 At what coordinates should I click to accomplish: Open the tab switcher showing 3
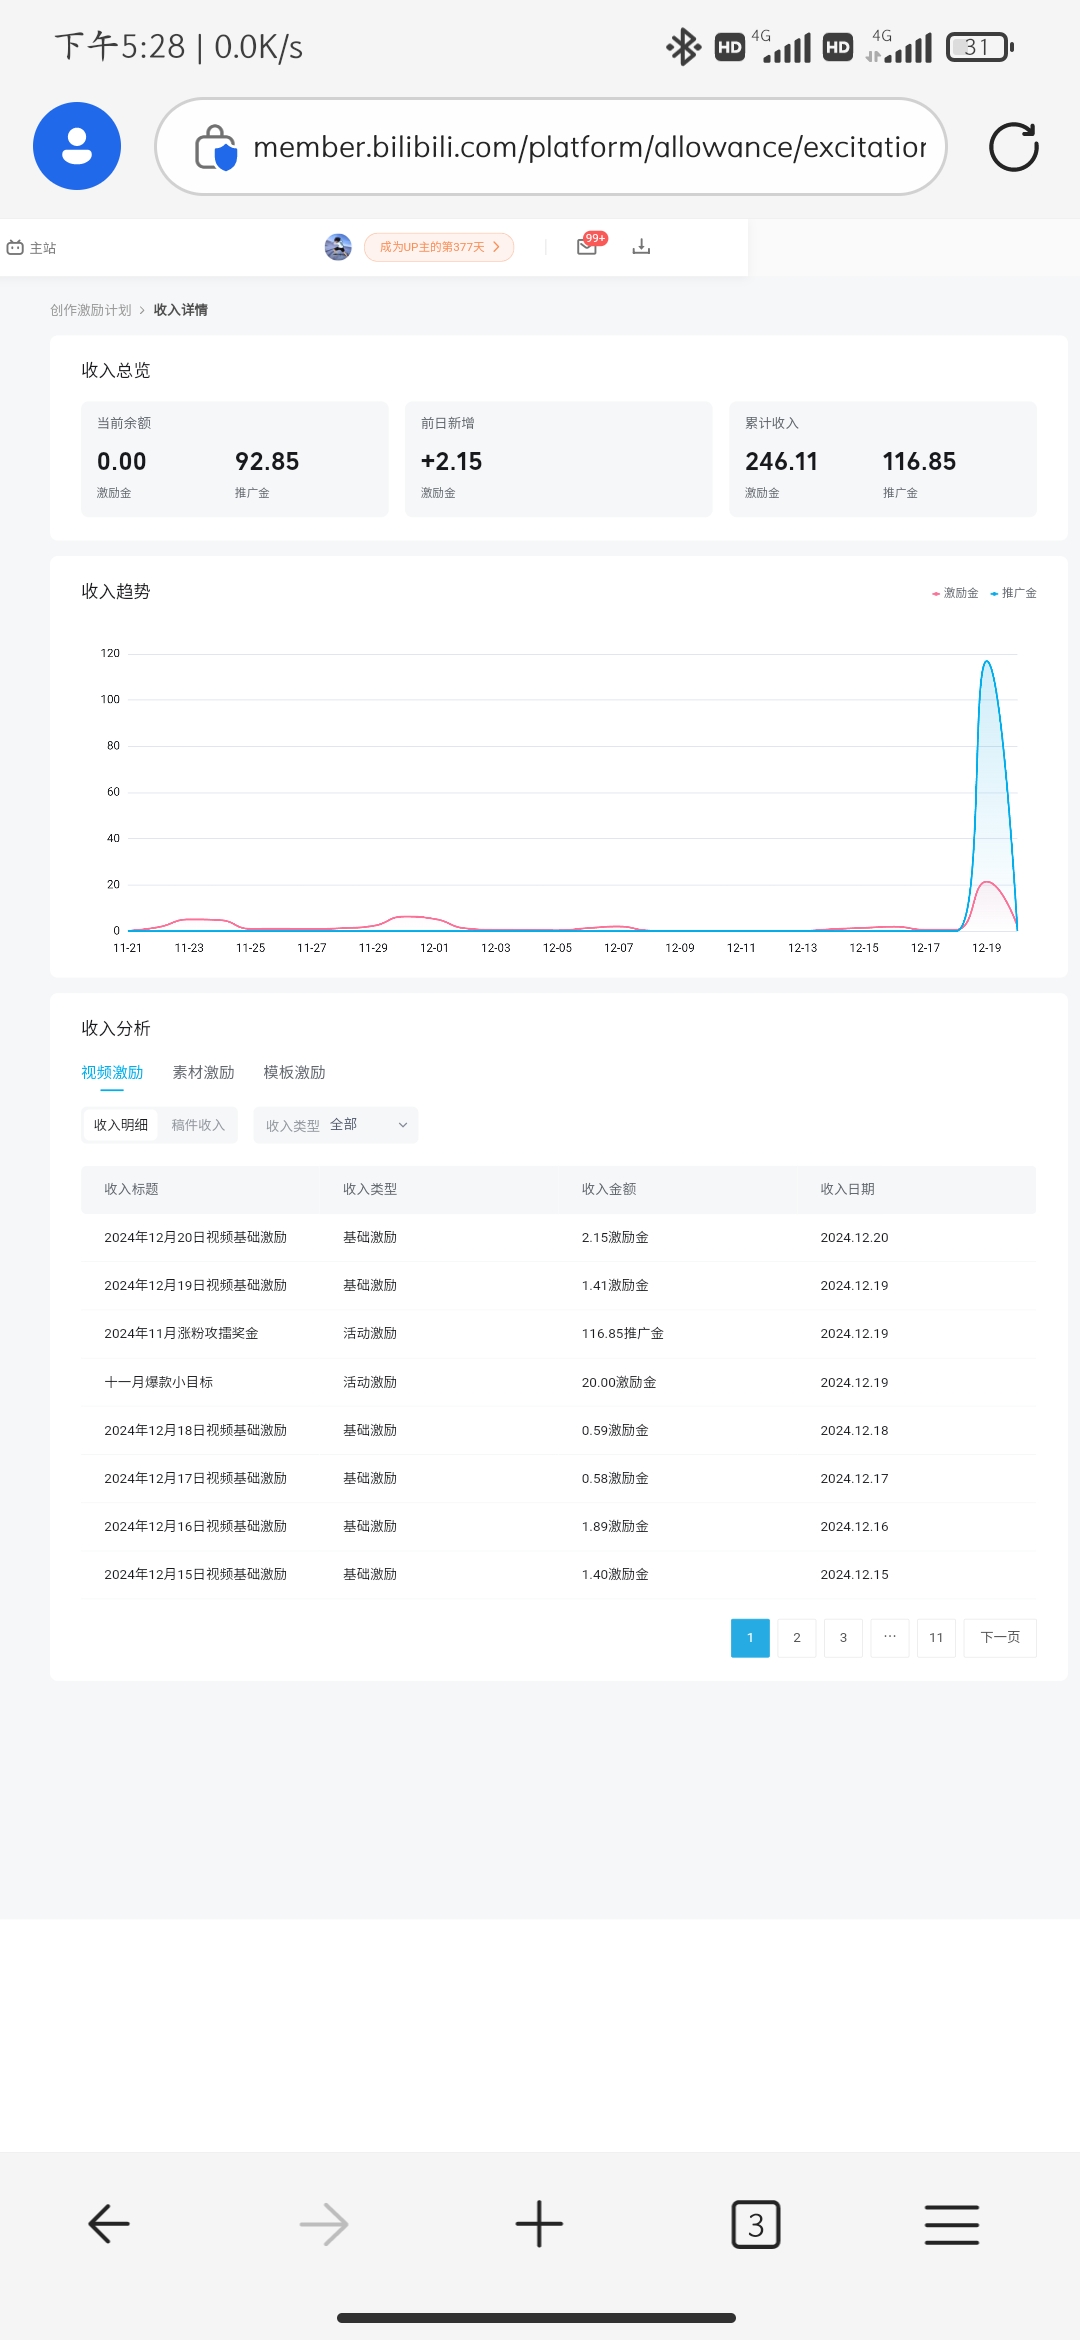[756, 2224]
